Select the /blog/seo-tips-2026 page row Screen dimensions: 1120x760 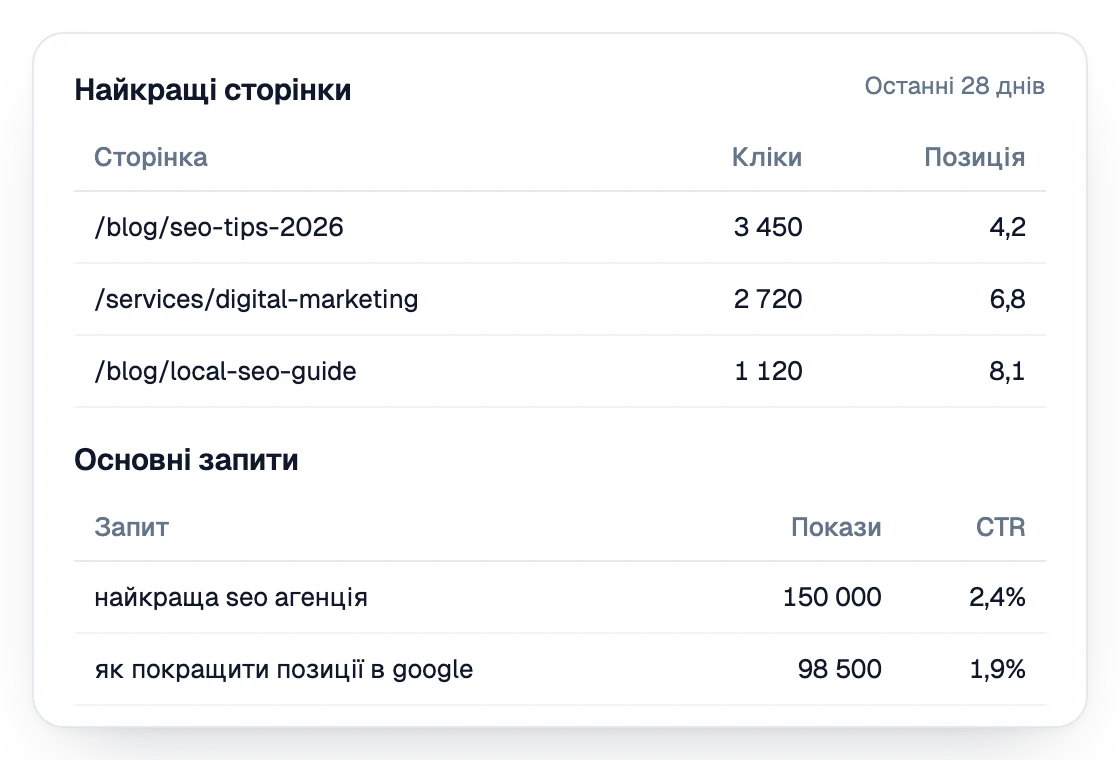560,227
